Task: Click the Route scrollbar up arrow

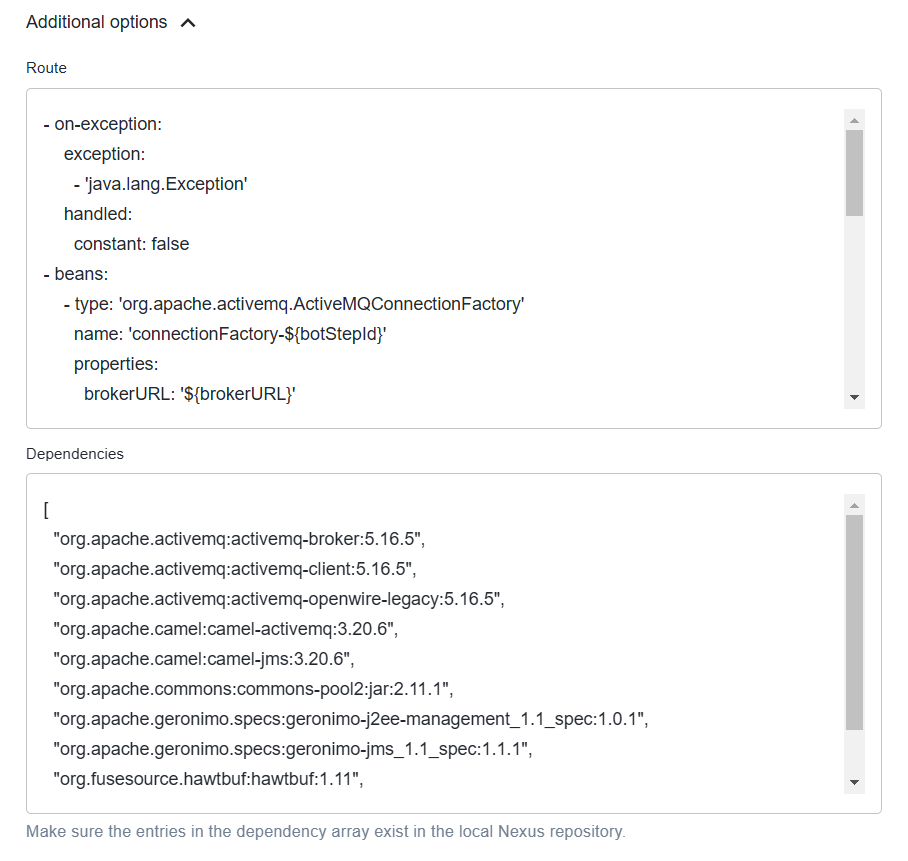Action: coord(854,120)
